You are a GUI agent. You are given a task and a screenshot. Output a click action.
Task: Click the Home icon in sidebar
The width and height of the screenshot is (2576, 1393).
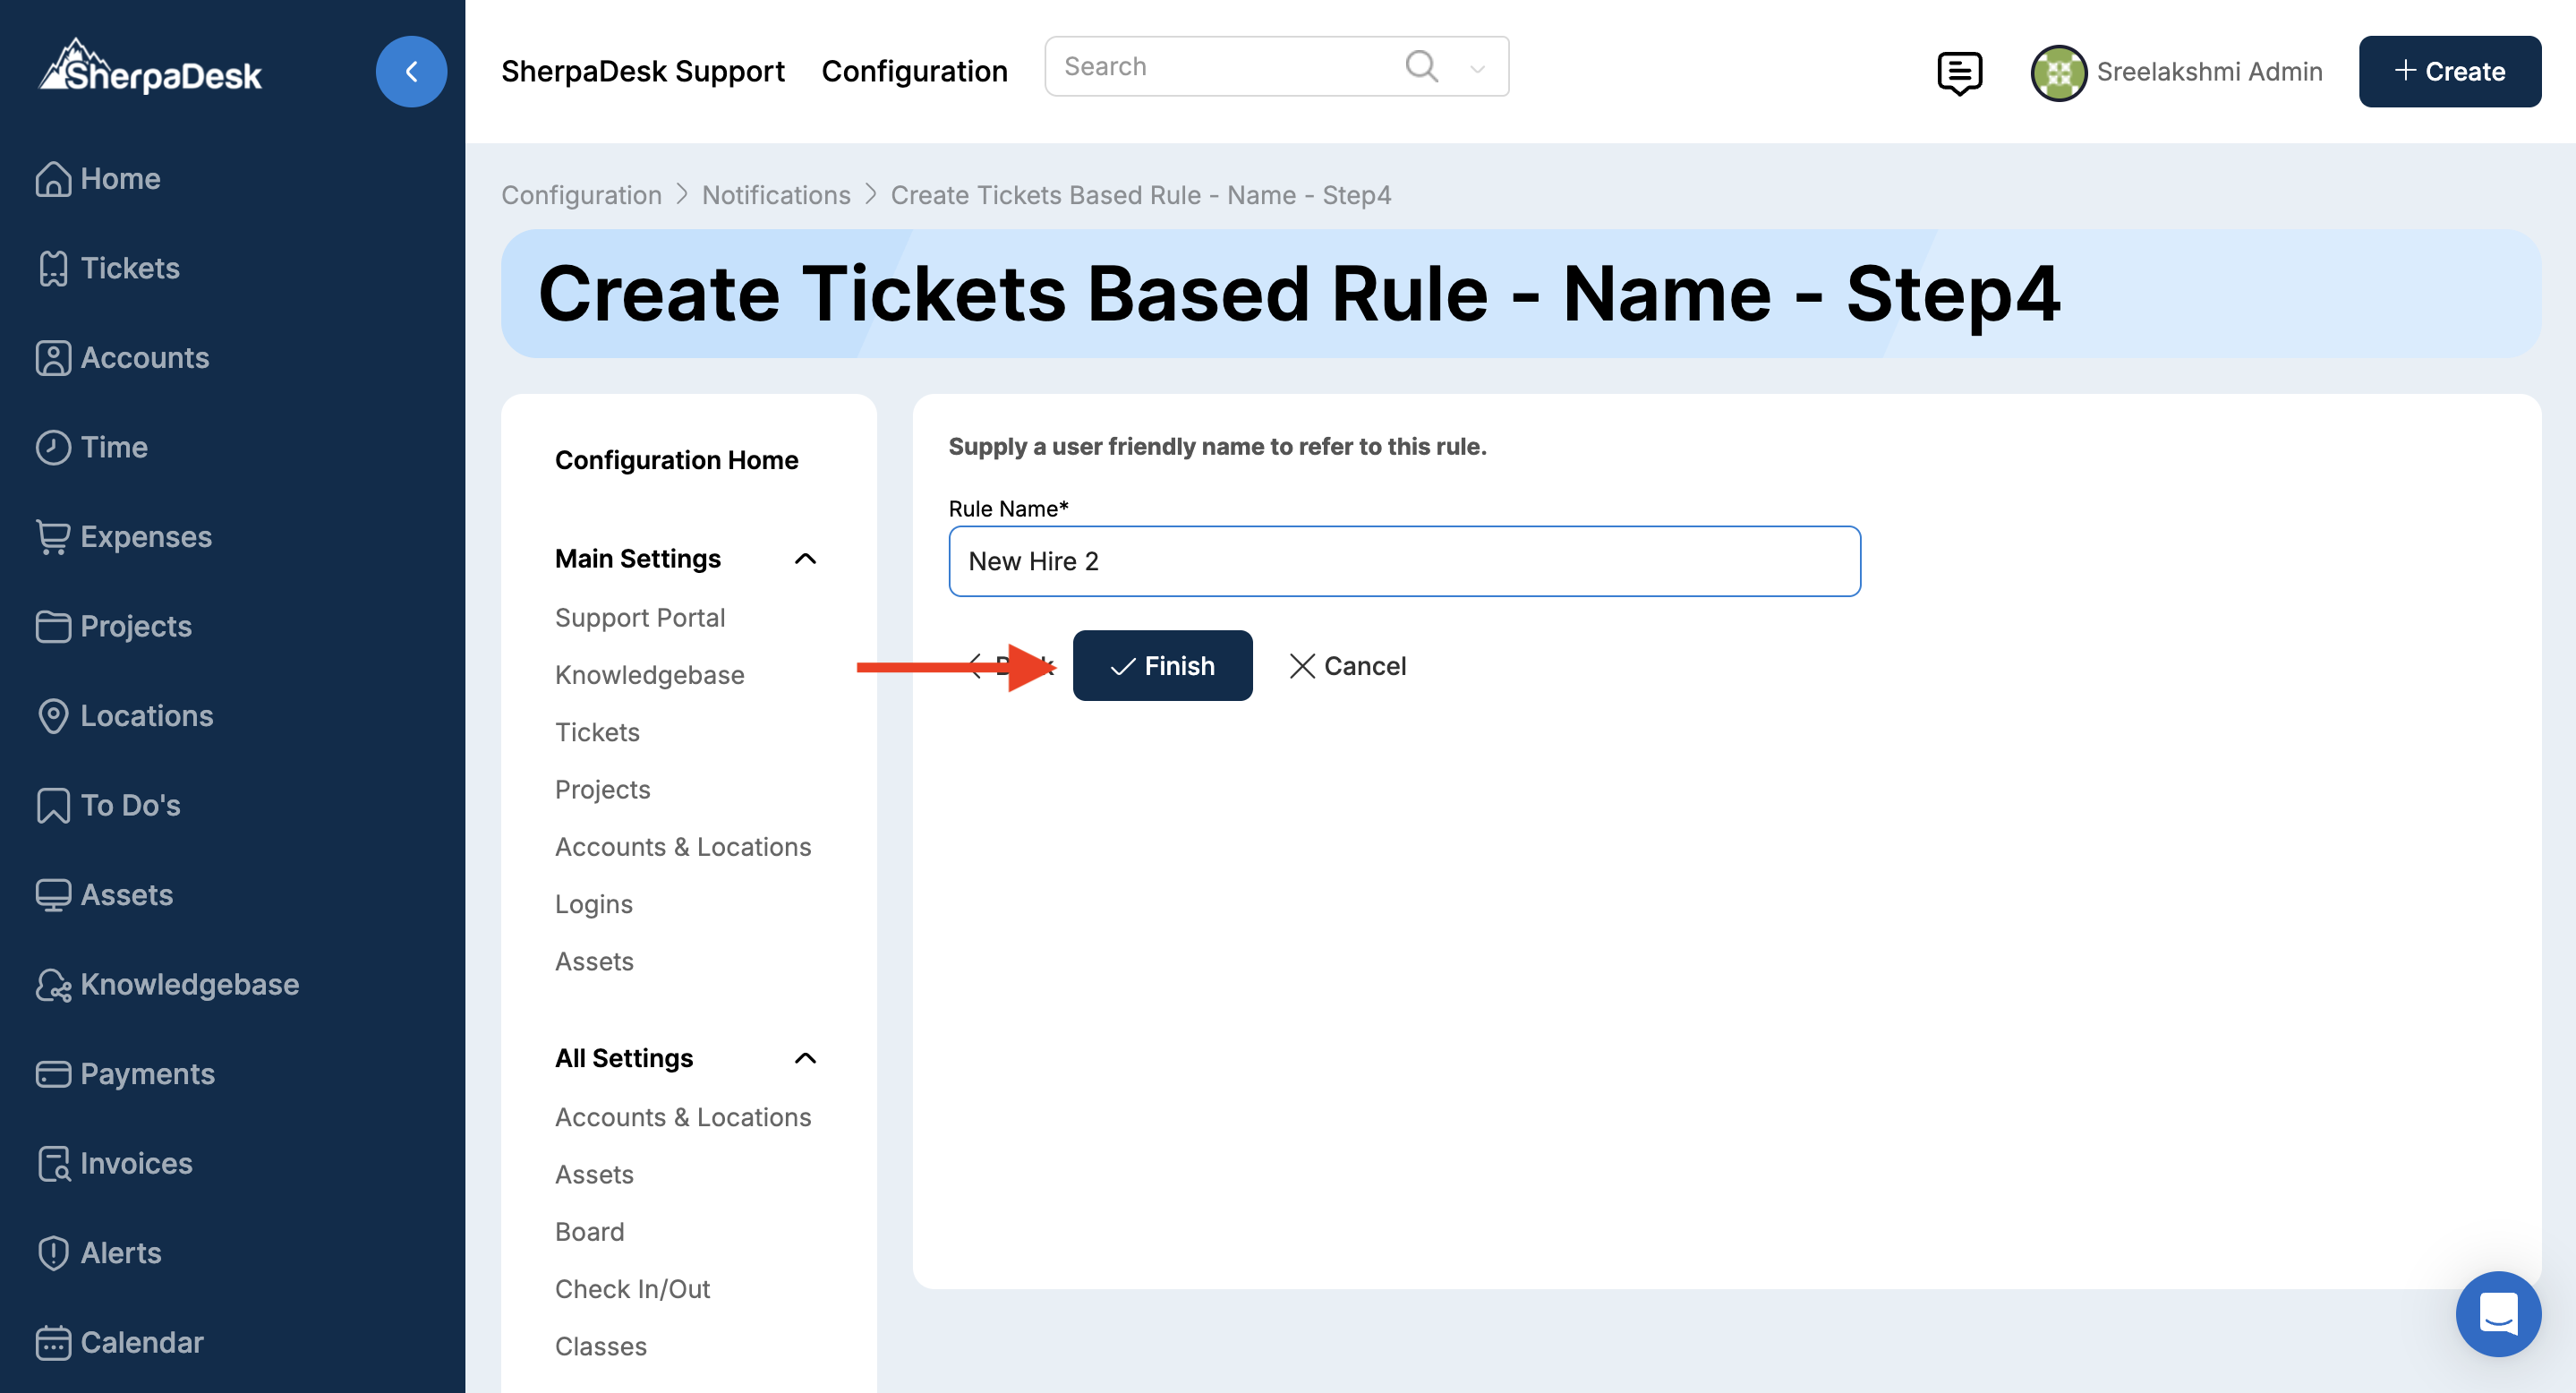pyautogui.click(x=52, y=179)
